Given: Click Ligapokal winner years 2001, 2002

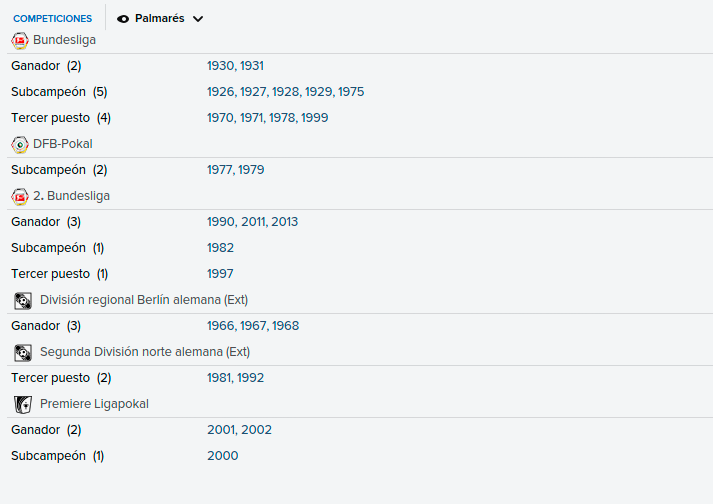Looking at the screenshot, I should [239, 430].
